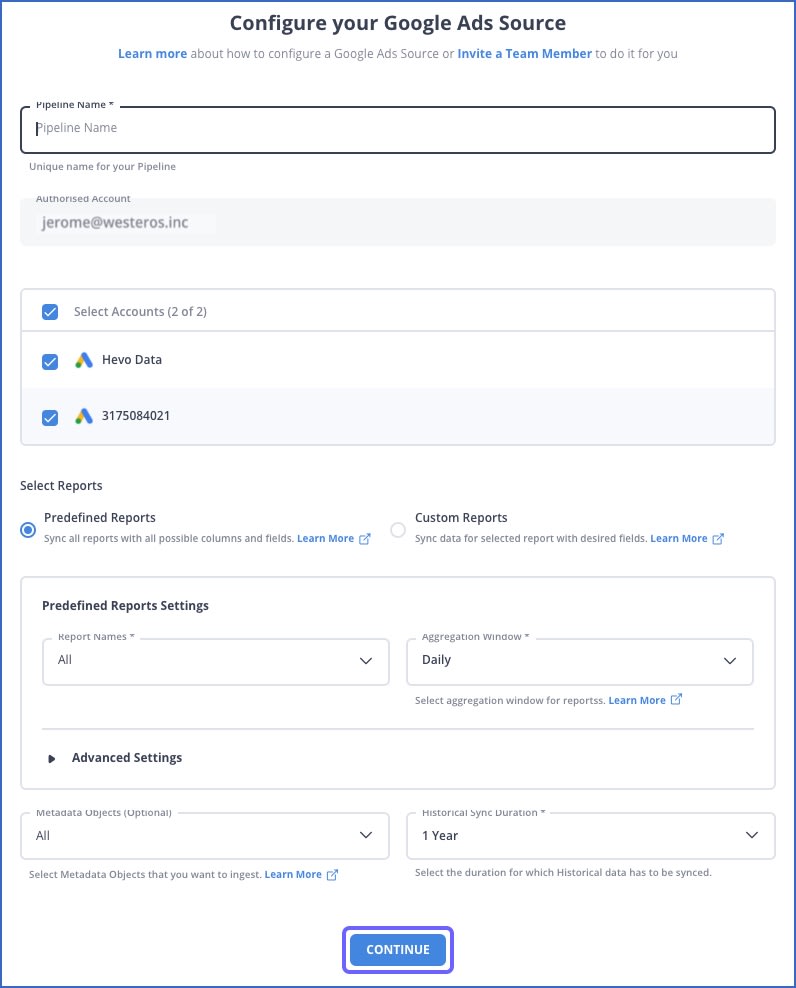Click the Authorised Account field jerome@westeros.inc

click(398, 222)
